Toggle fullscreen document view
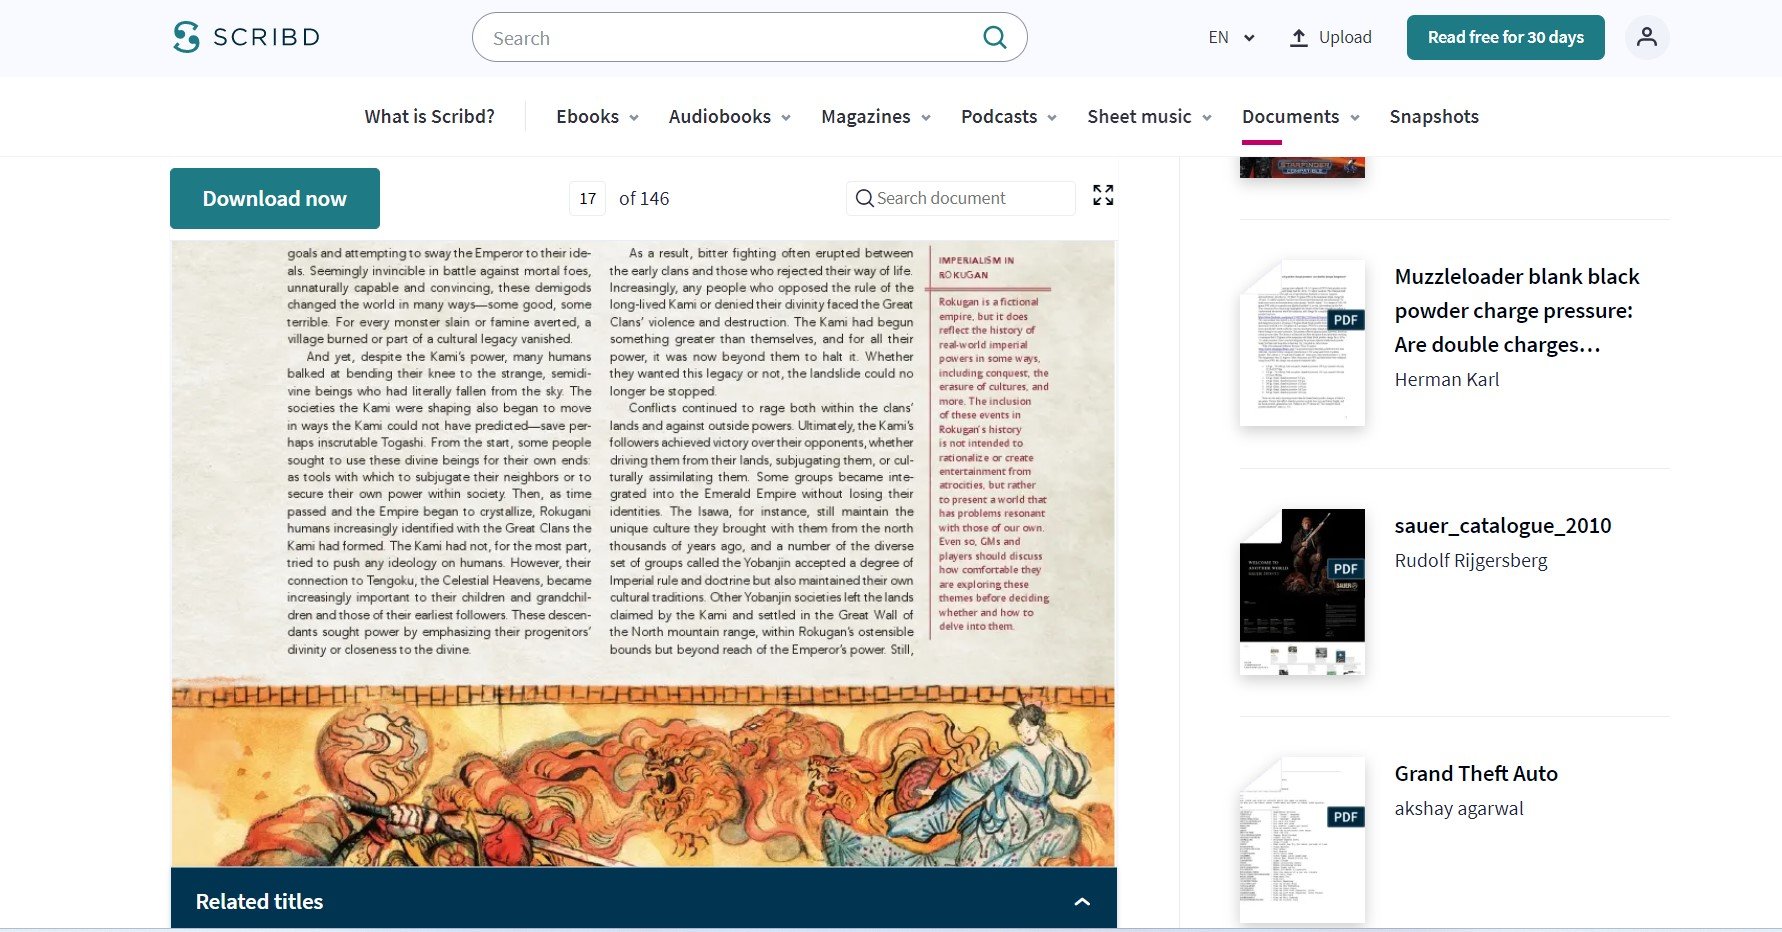 point(1102,195)
